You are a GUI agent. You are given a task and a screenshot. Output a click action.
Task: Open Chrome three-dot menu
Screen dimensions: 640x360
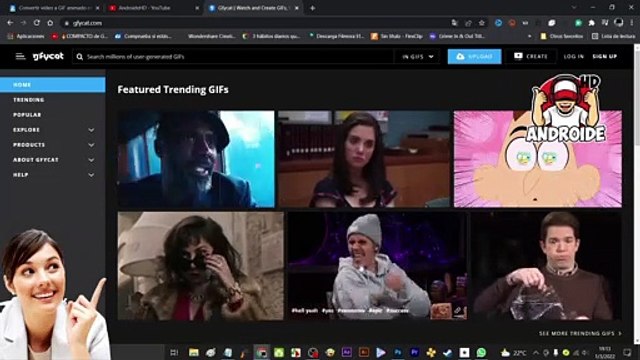pyautogui.click(x=632, y=23)
